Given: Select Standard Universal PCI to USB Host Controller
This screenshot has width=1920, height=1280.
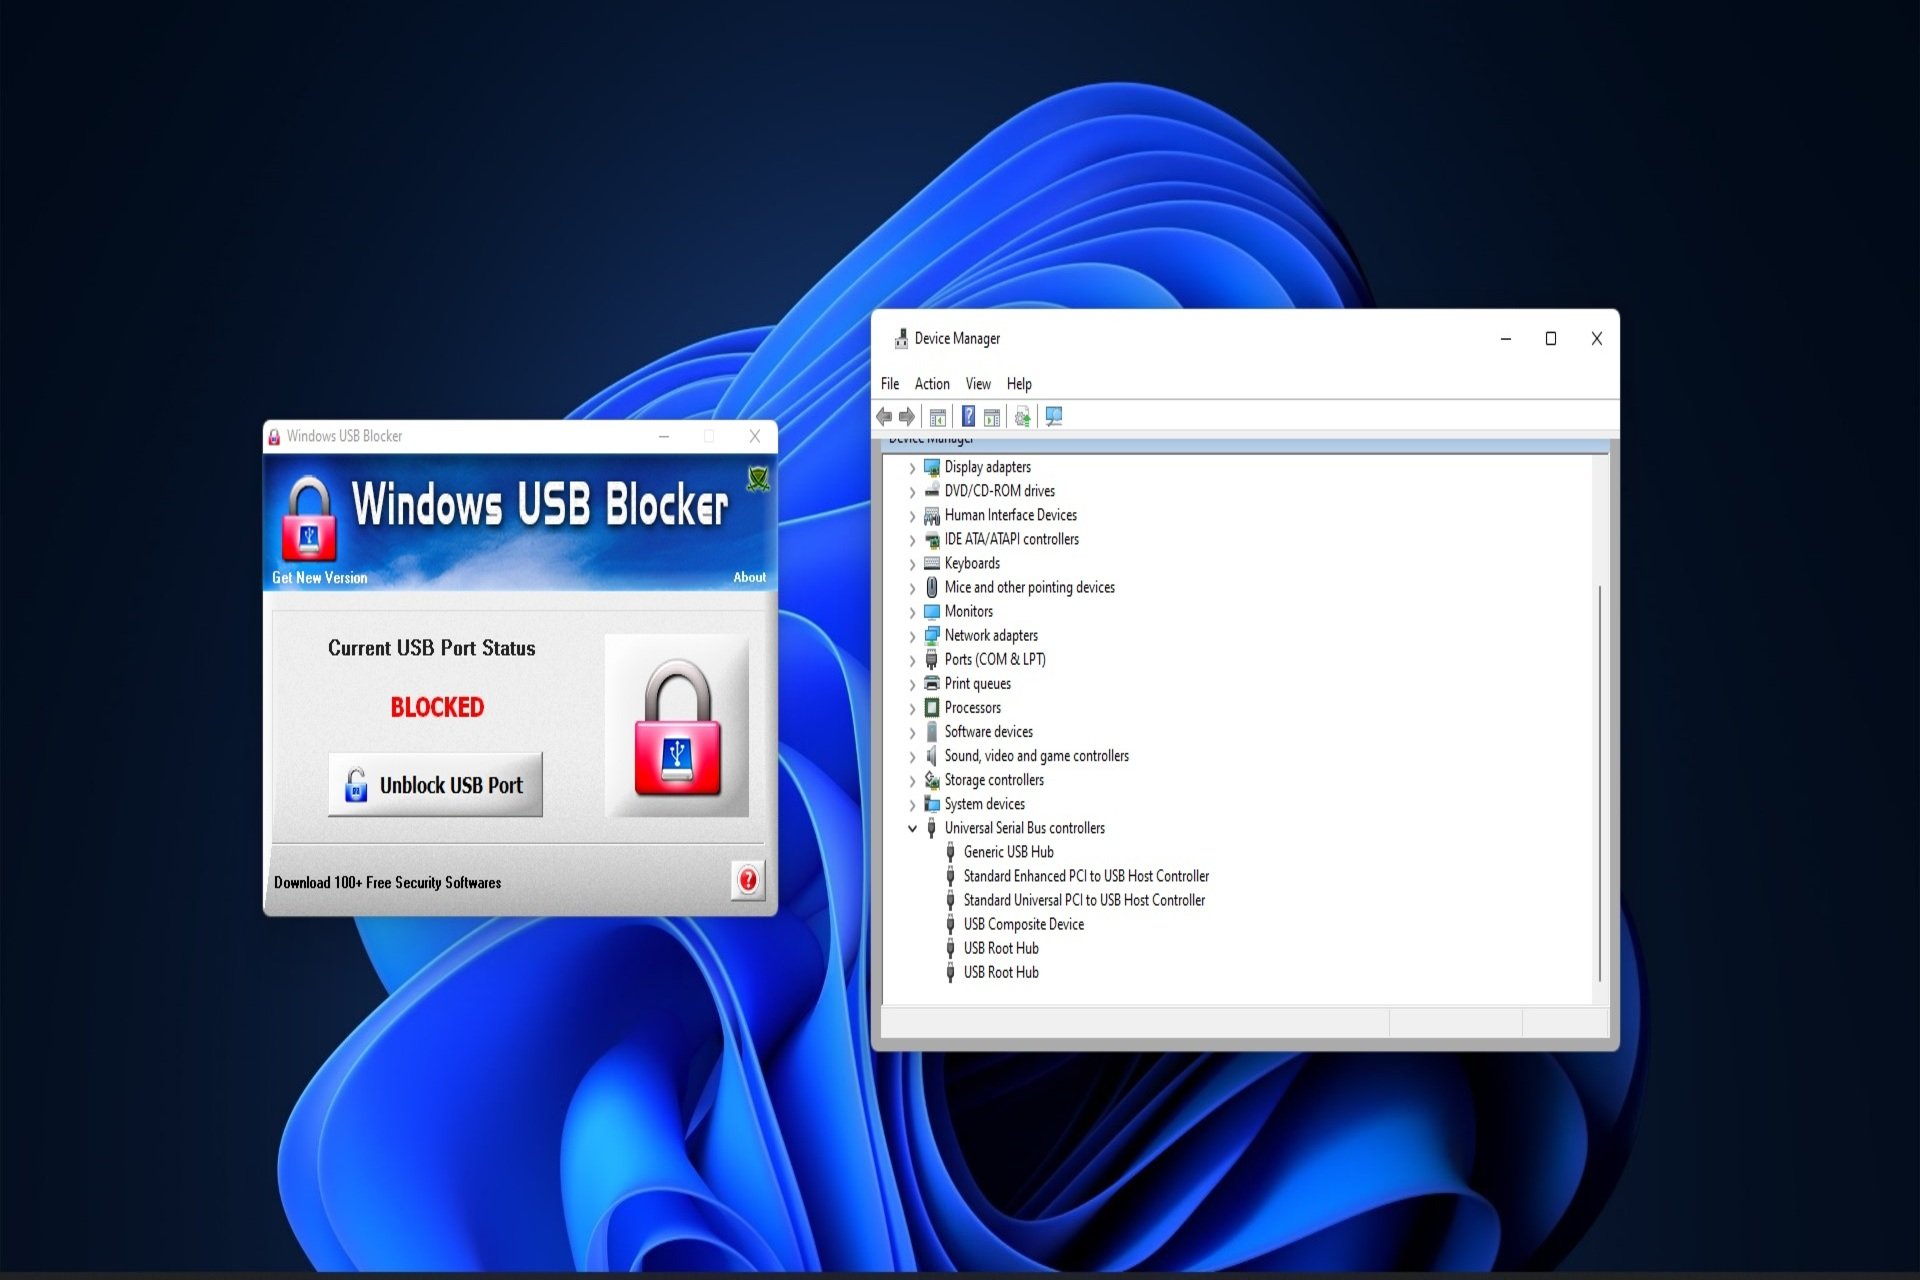Looking at the screenshot, I should [x=1084, y=900].
